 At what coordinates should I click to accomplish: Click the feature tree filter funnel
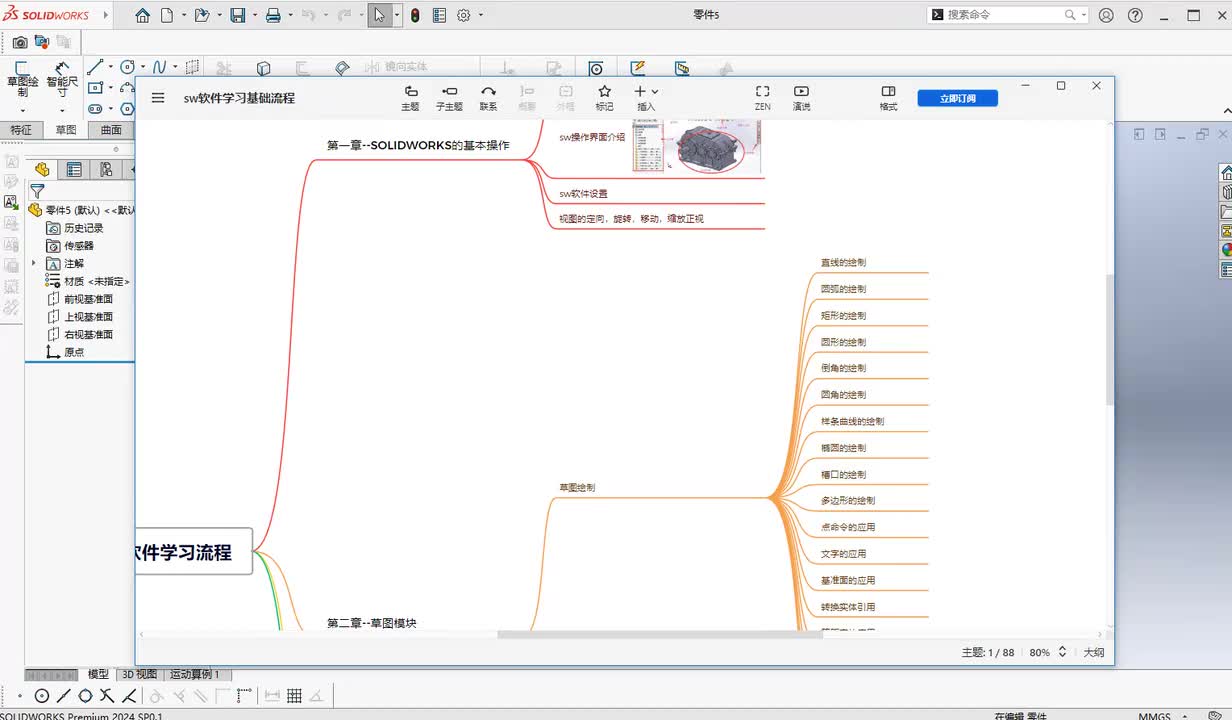37,191
